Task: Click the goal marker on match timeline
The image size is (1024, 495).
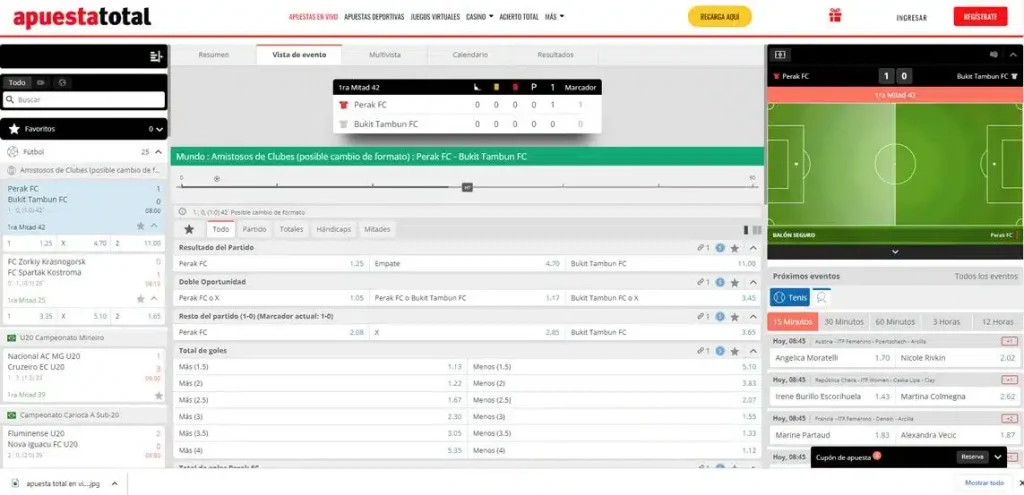Action: click(x=217, y=178)
